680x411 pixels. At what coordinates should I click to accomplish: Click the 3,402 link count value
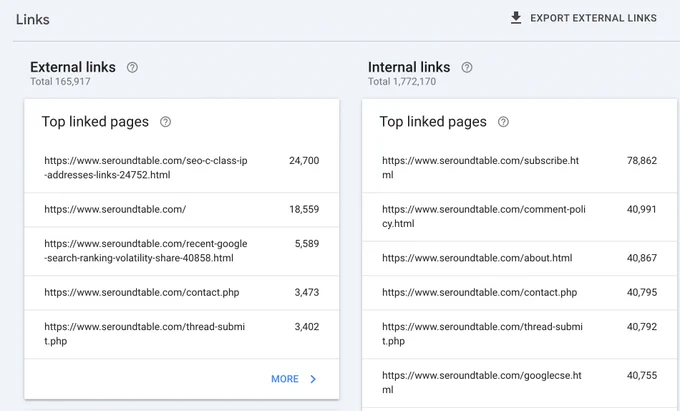pos(307,326)
